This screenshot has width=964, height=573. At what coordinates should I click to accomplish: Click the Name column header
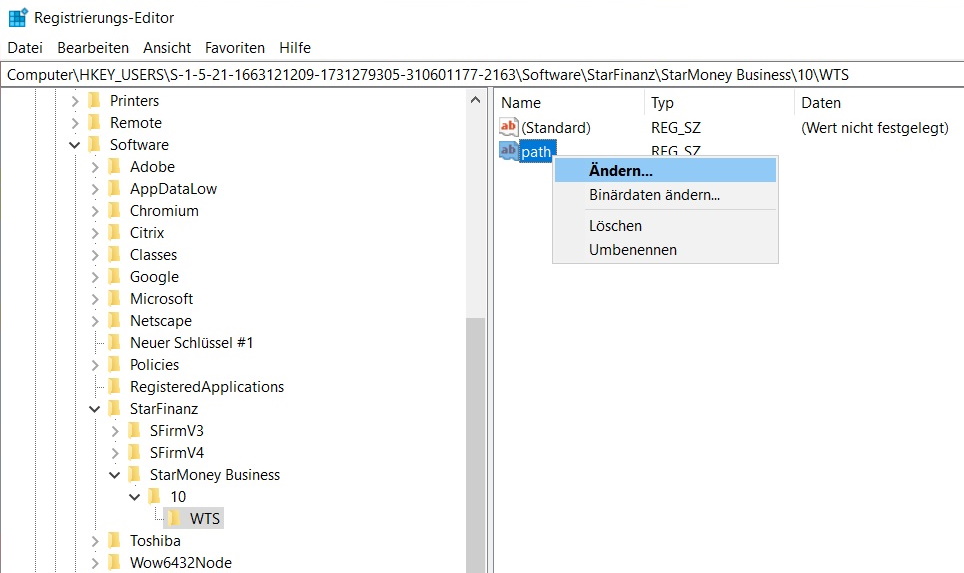569,103
